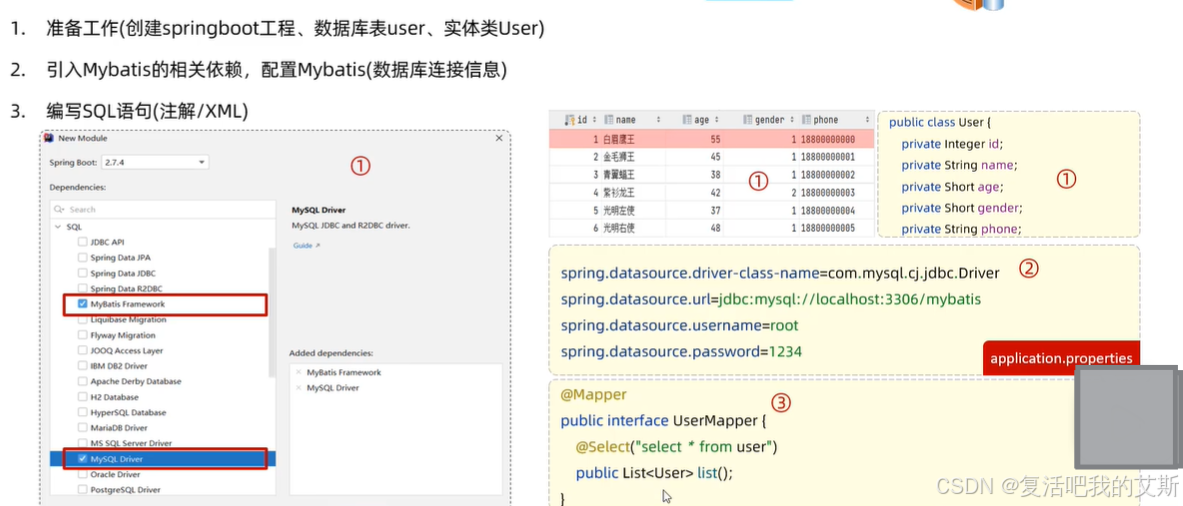Image resolution: width=1183 pixels, height=506 pixels.
Task: Click the spring.datasource.username=root line
Action: click(679, 326)
